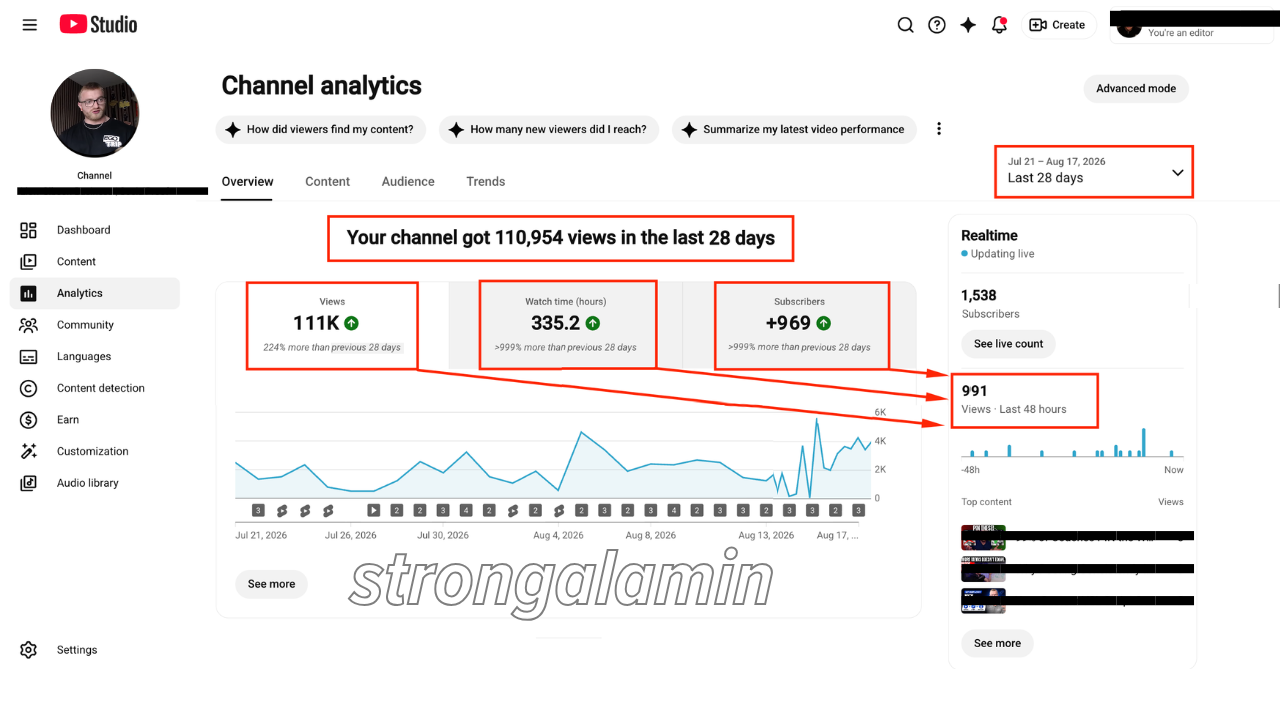Switch to the Content tab in analytics
Screen dimensions: 1280x720
point(328,182)
